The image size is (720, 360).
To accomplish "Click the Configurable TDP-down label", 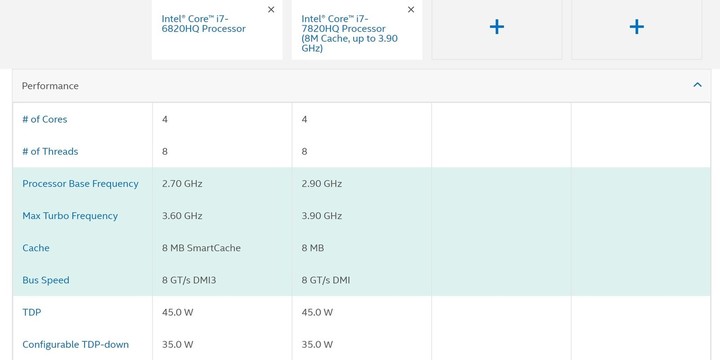I will [75, 344].
